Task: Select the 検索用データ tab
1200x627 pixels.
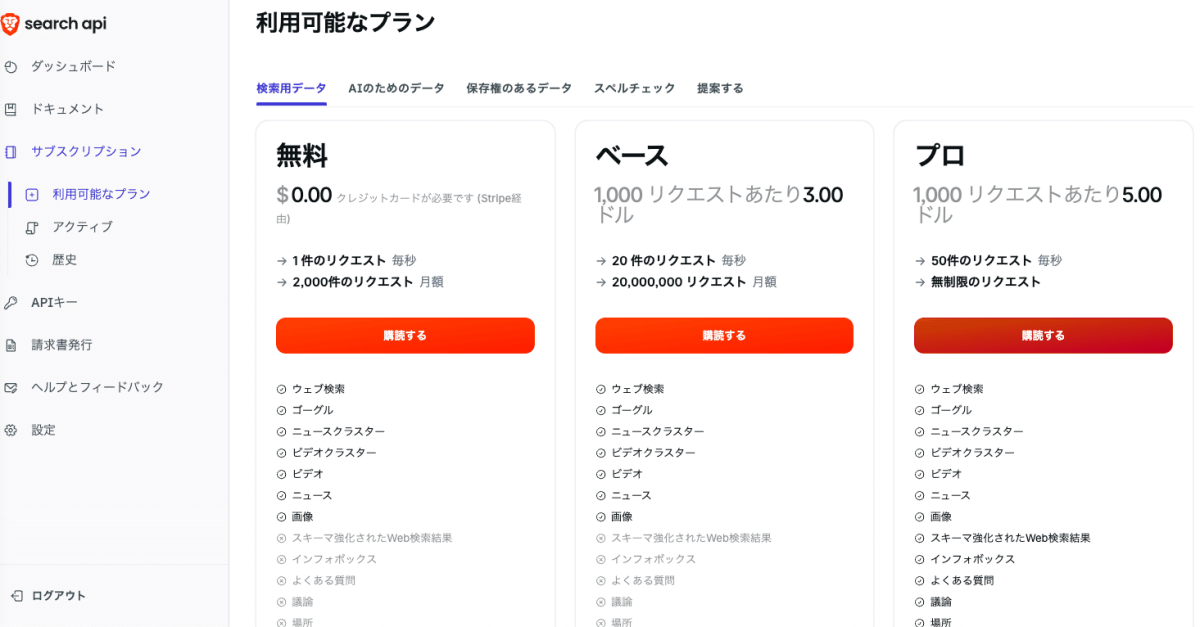Action: click(x=291, y=88)
